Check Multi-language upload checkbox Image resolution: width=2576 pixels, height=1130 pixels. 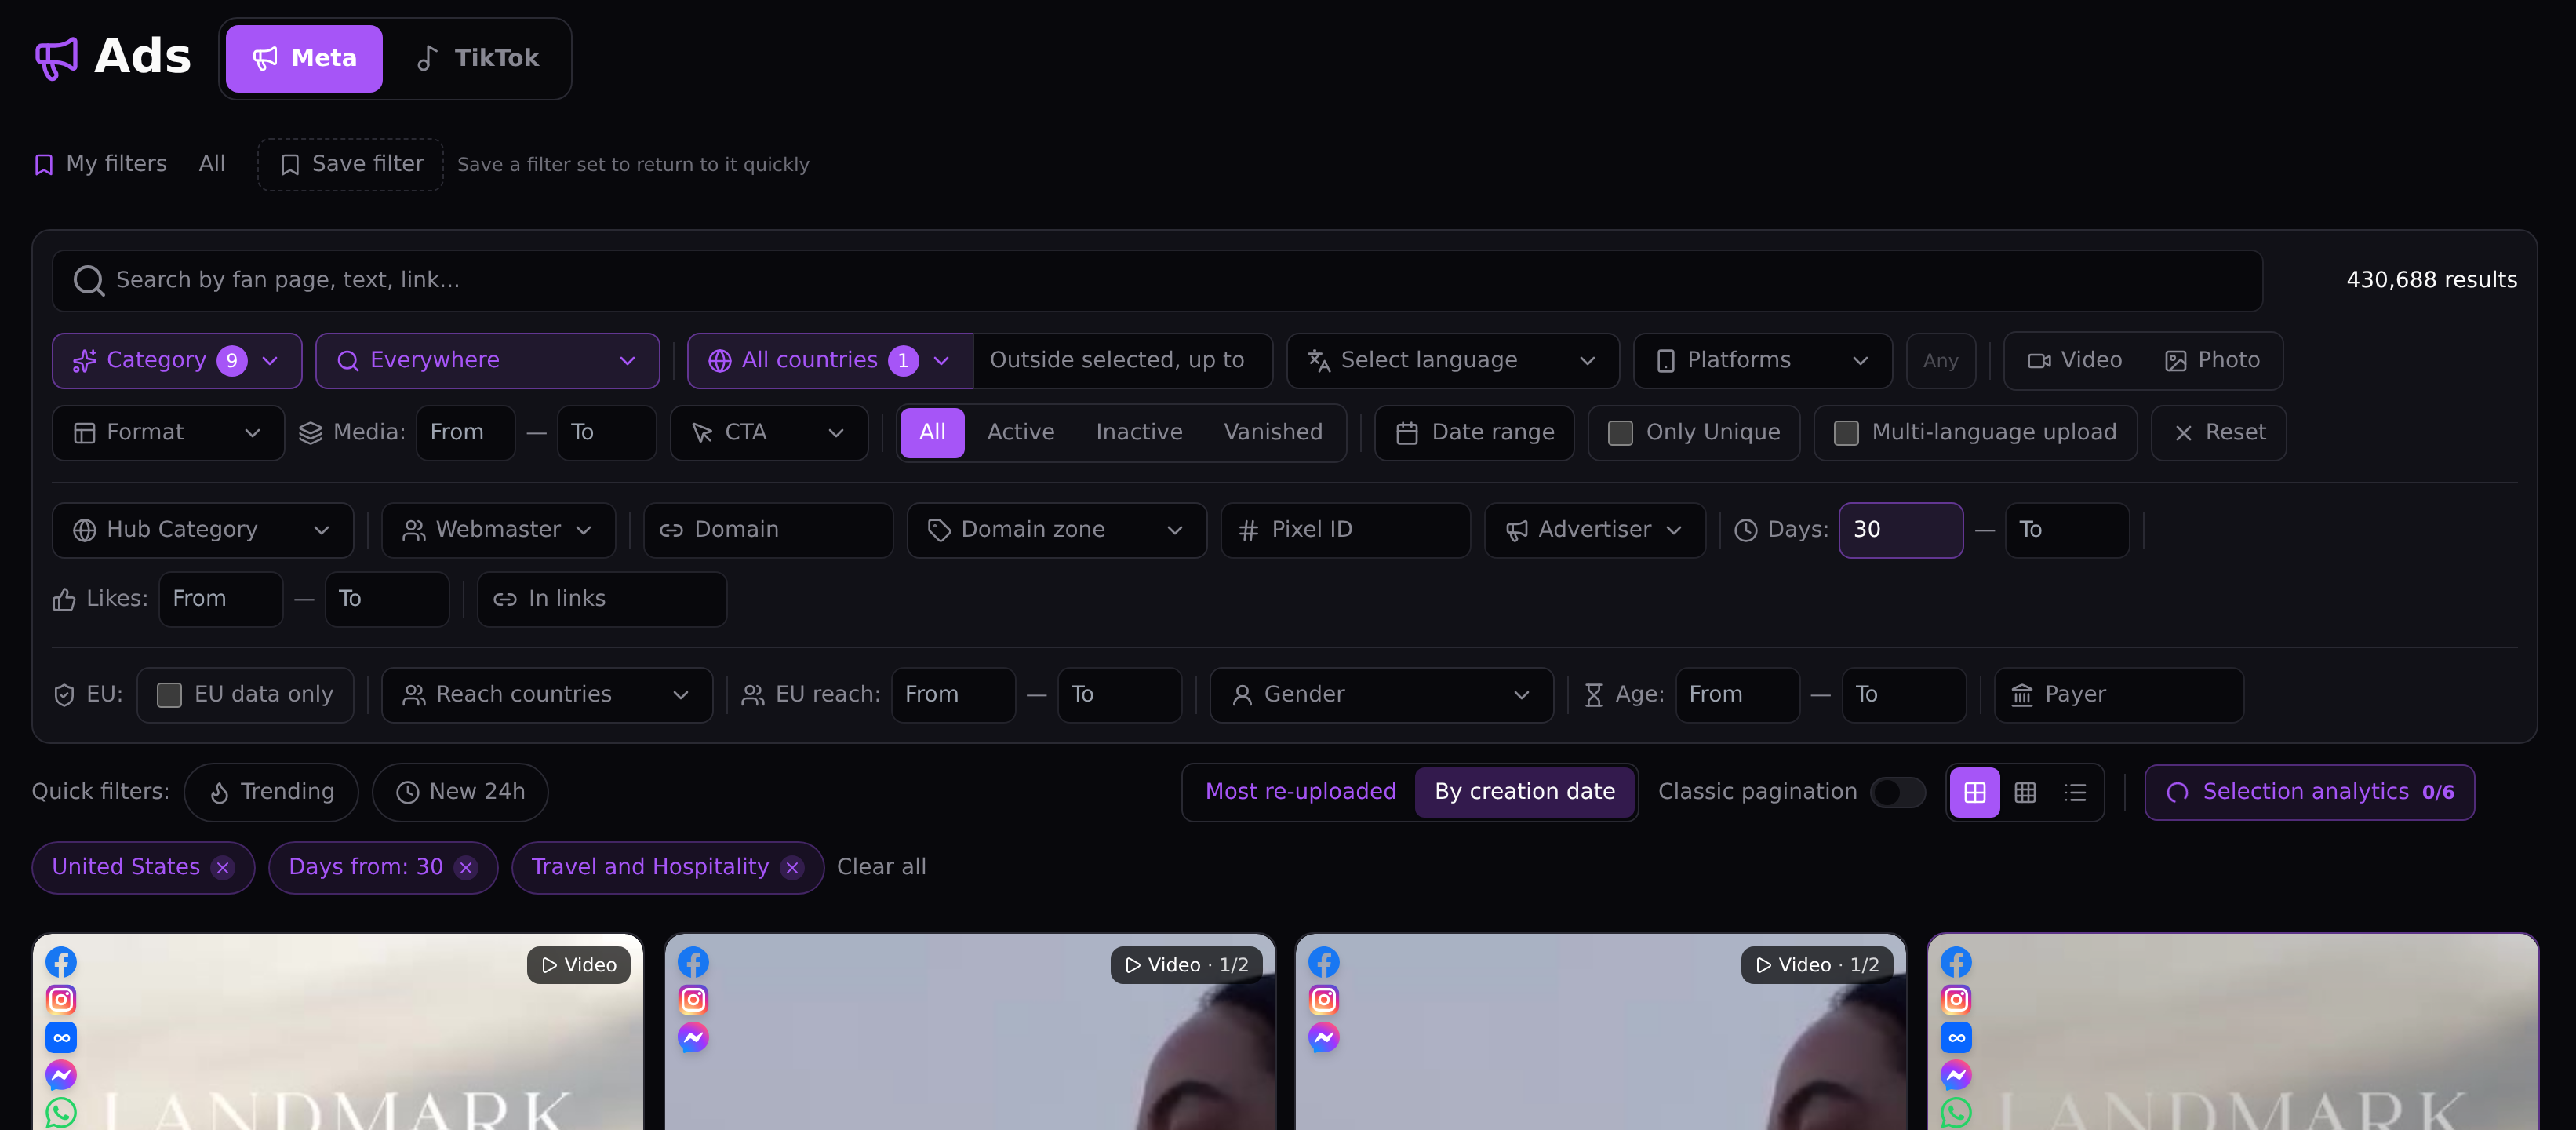pyautogui.click(x=1846, y=433)
